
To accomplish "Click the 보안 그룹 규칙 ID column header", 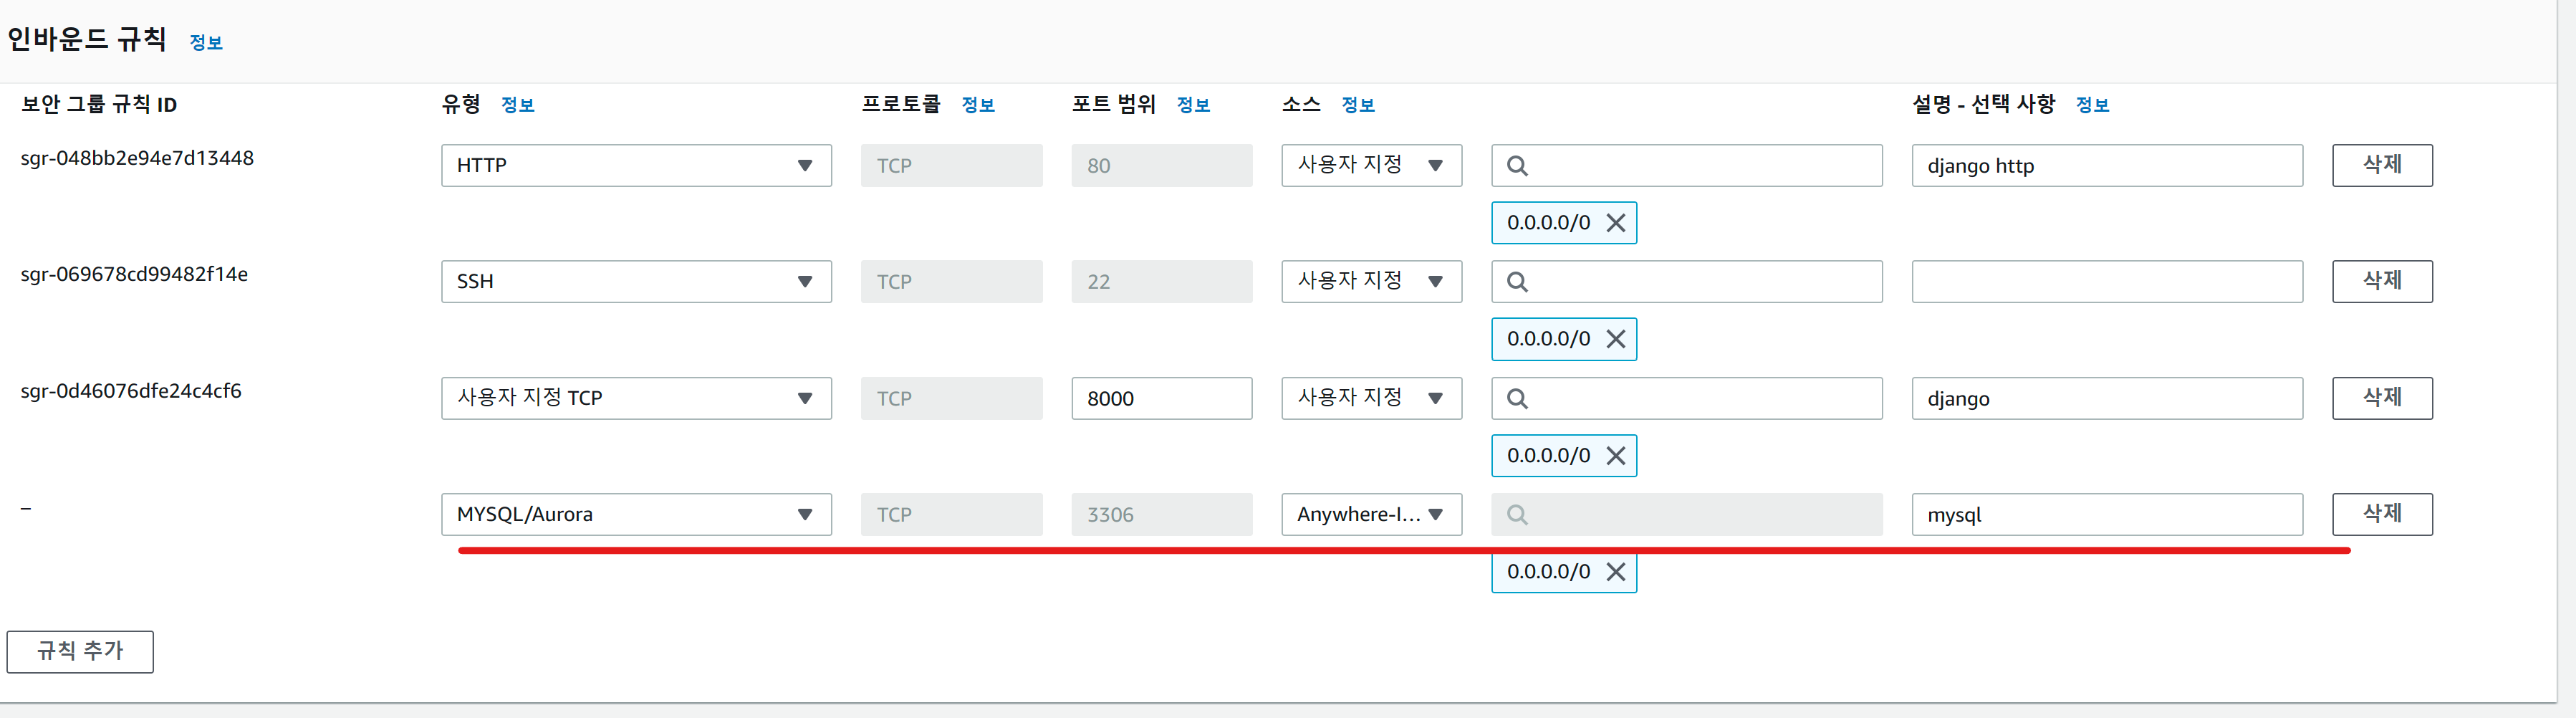I will (x=99, y=104).
